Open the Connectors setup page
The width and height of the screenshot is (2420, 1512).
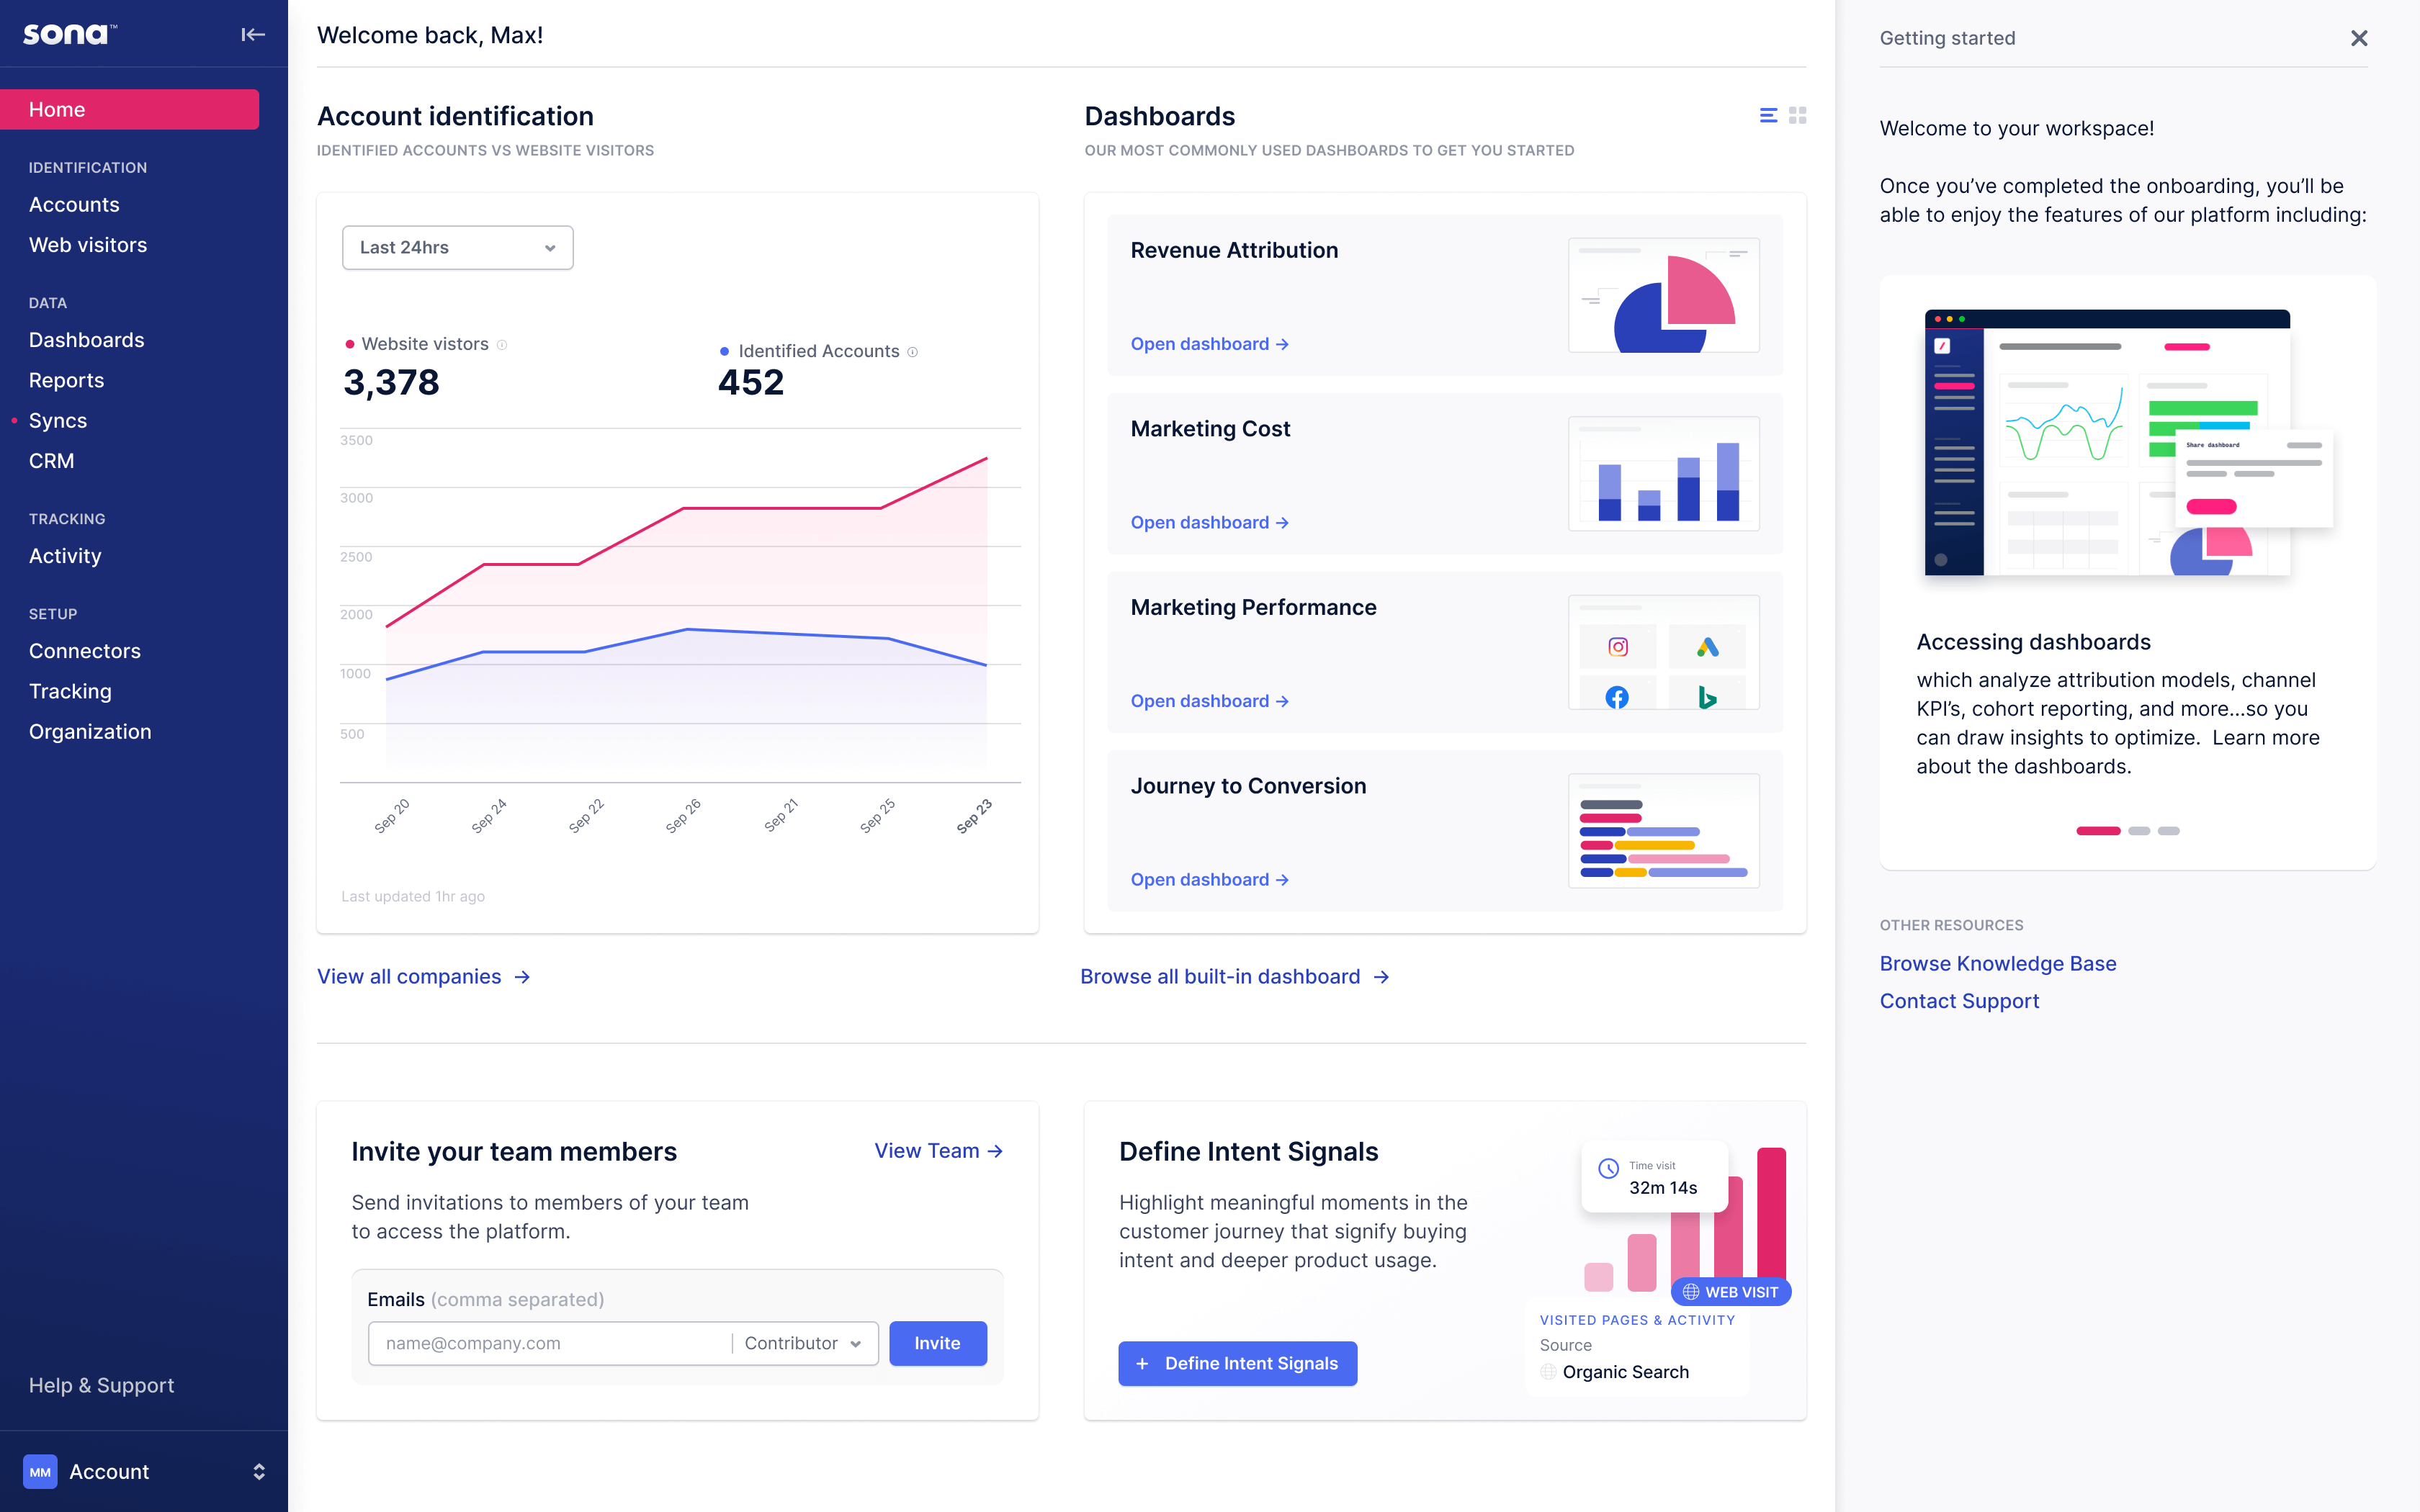coord(85,651)
